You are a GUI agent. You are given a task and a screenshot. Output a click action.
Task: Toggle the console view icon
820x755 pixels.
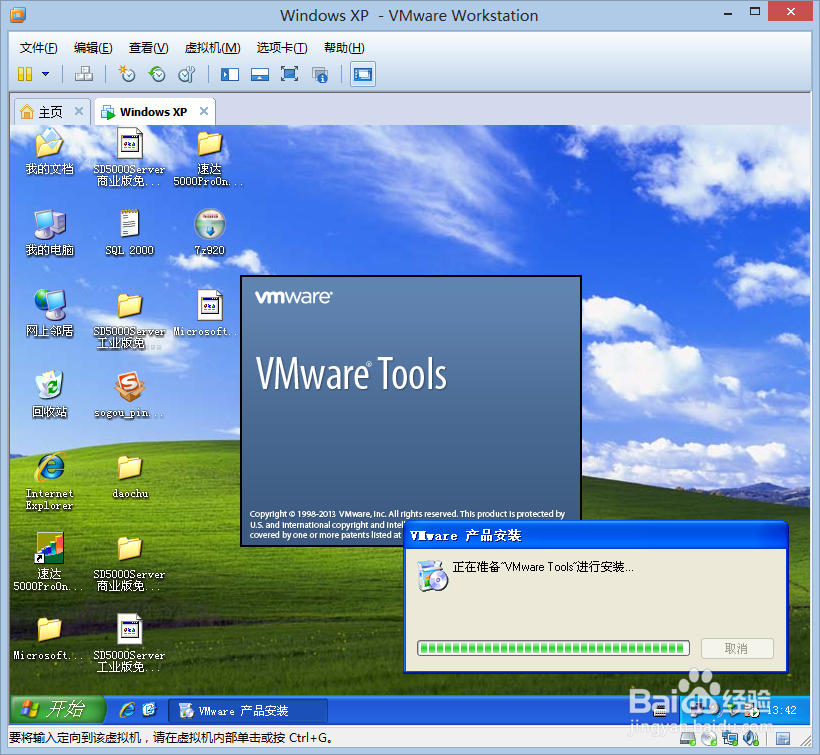point(363,74)
